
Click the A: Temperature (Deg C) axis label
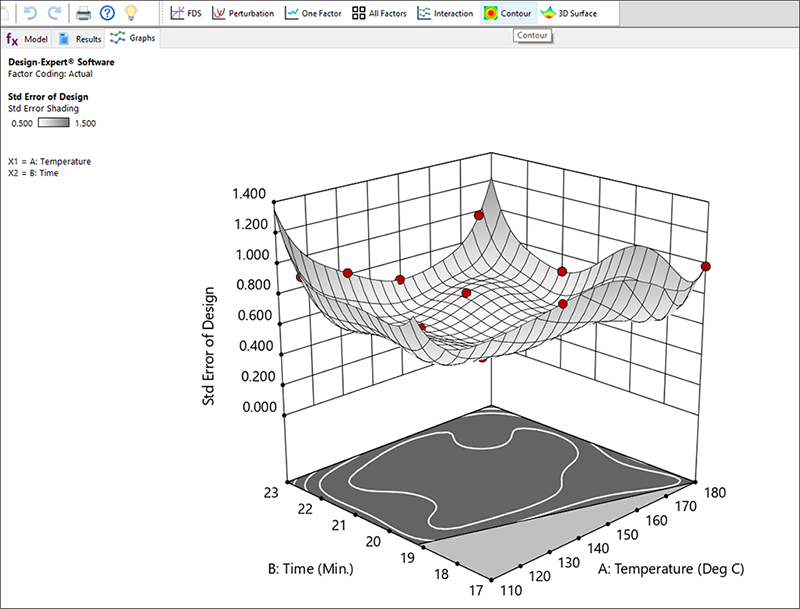pos(671,569)
